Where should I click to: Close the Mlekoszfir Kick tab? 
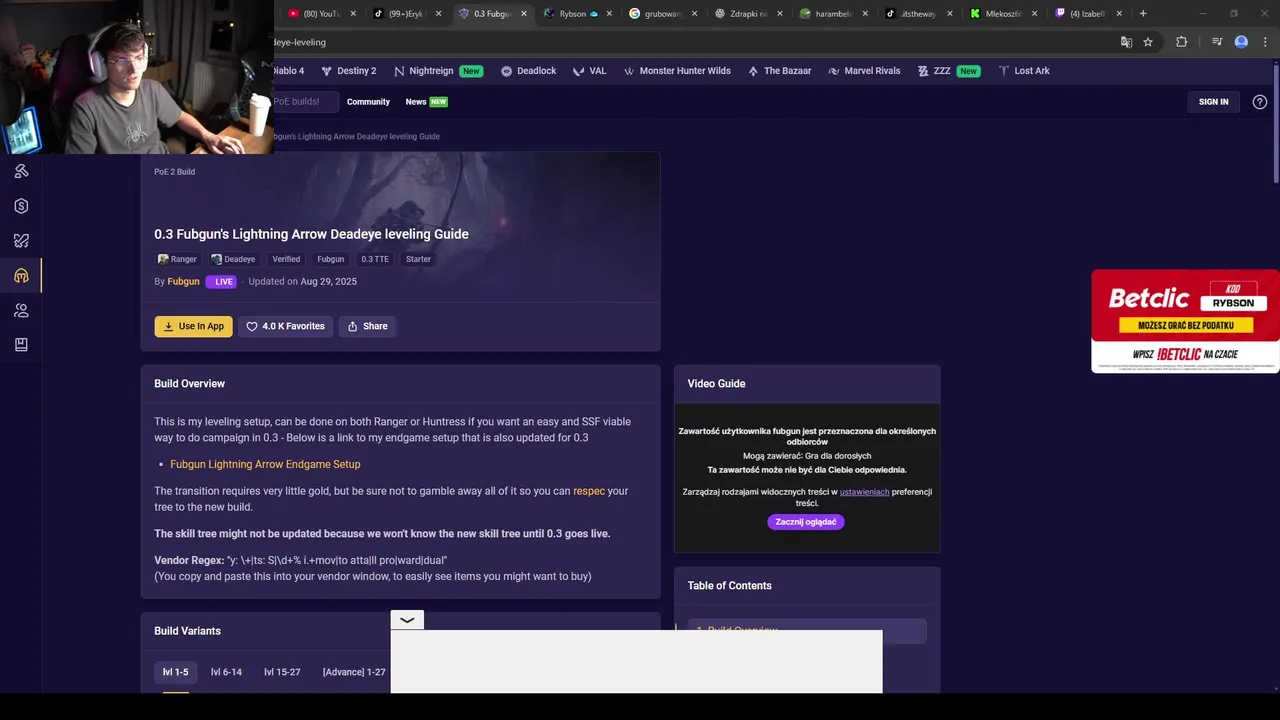[1034, 14]
